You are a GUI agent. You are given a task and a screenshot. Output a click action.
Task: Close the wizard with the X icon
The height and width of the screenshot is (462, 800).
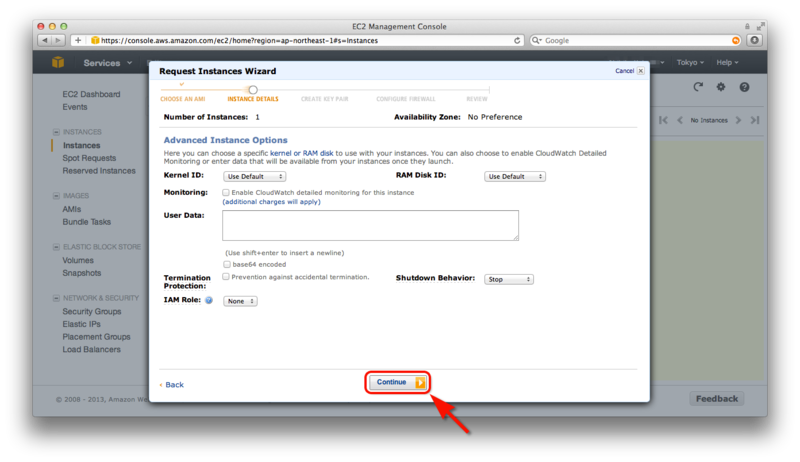point(641,71)
